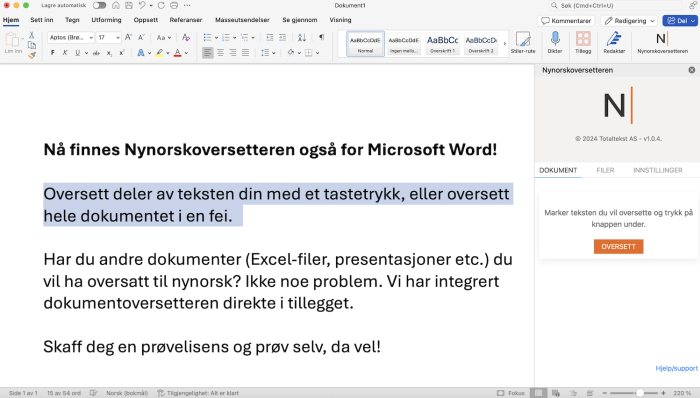700x398 pixels.
Task: Click the text effects blue A icon
Action: (141, 53)
